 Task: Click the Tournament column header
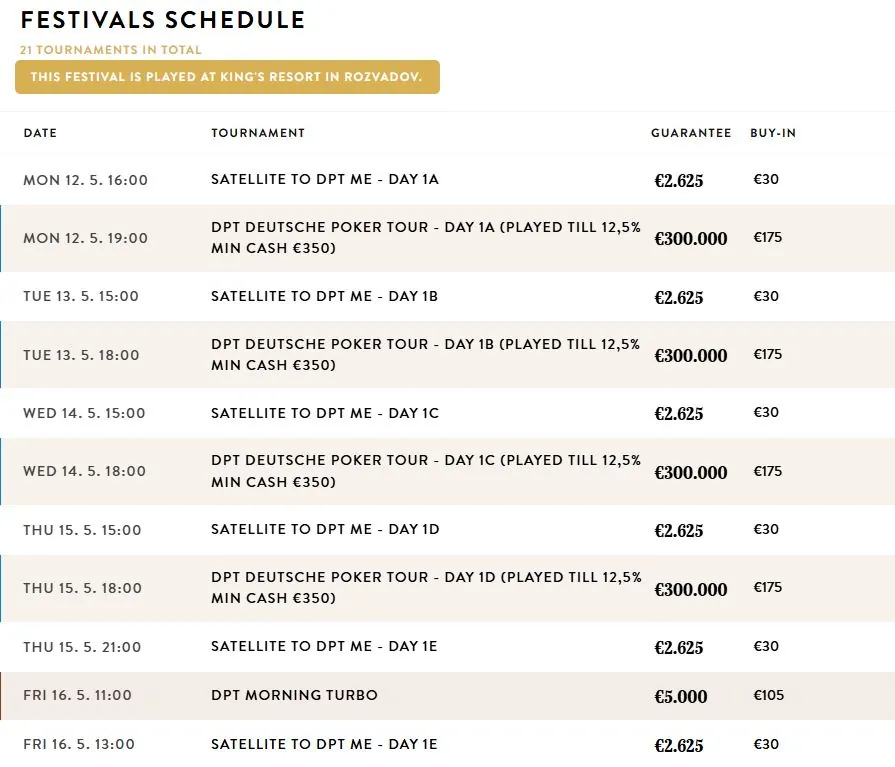tap(258, 133)
